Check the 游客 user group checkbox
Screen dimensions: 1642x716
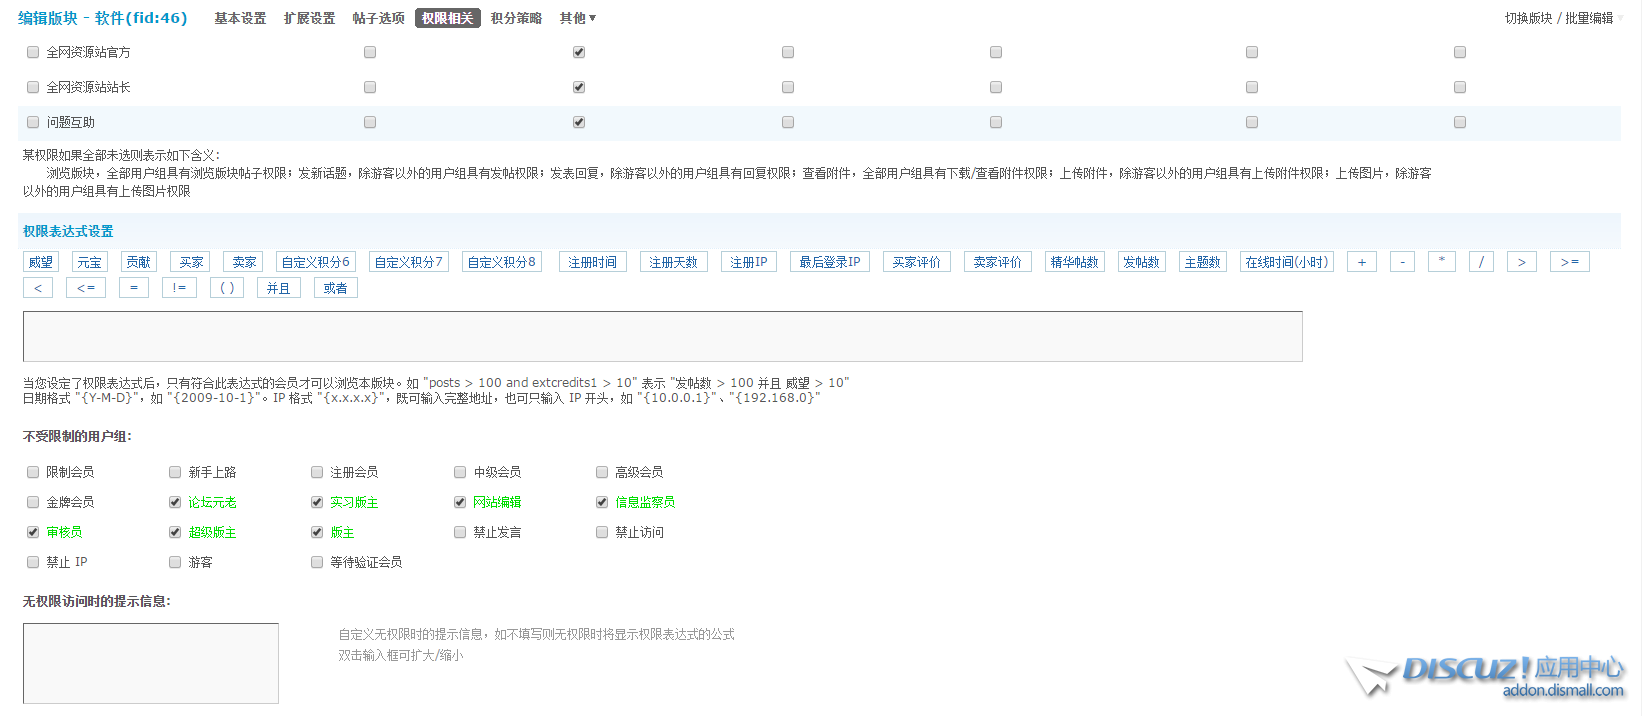click(x=175, y=562)
